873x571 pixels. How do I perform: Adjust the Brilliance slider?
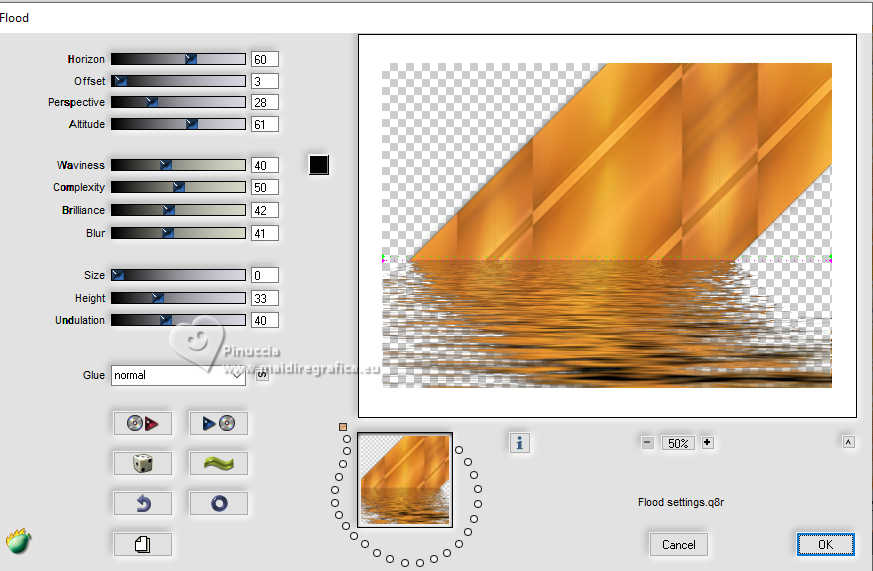click(x=178, y=210)
